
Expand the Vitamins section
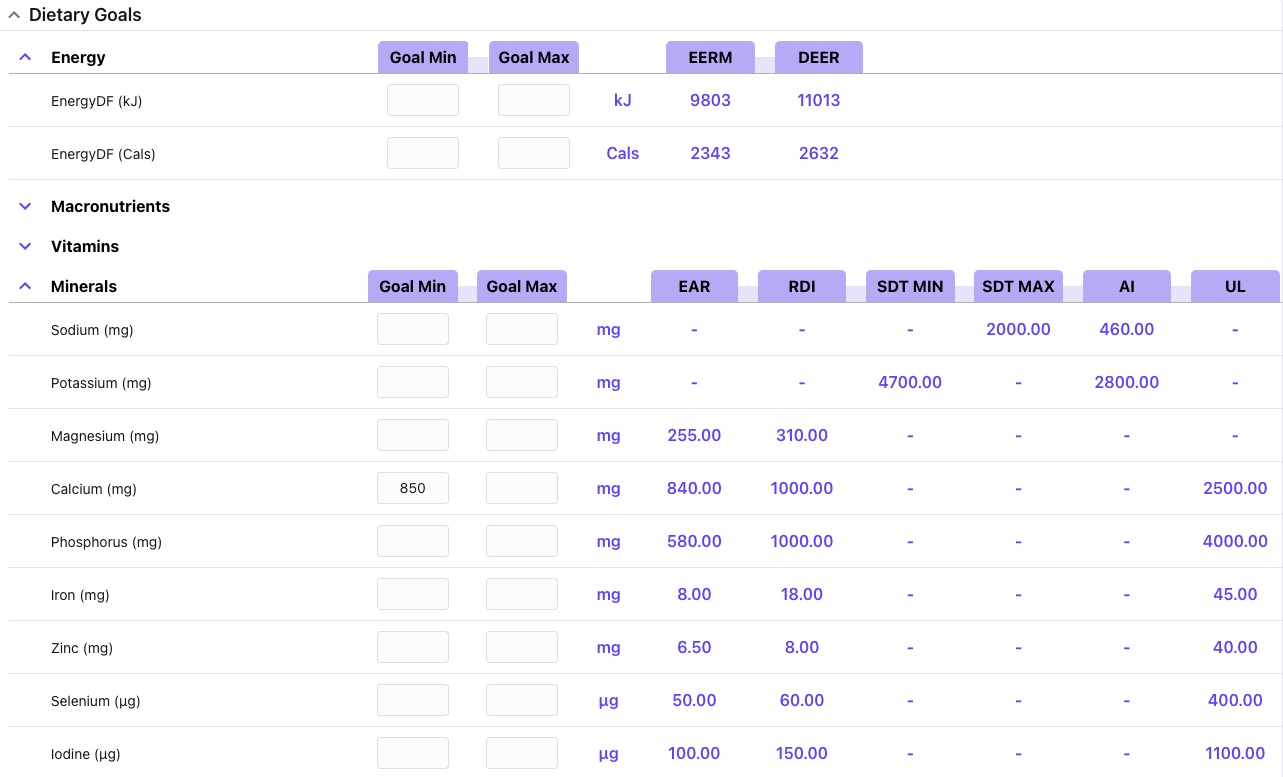pyautogui.click(x=26, y=247)
